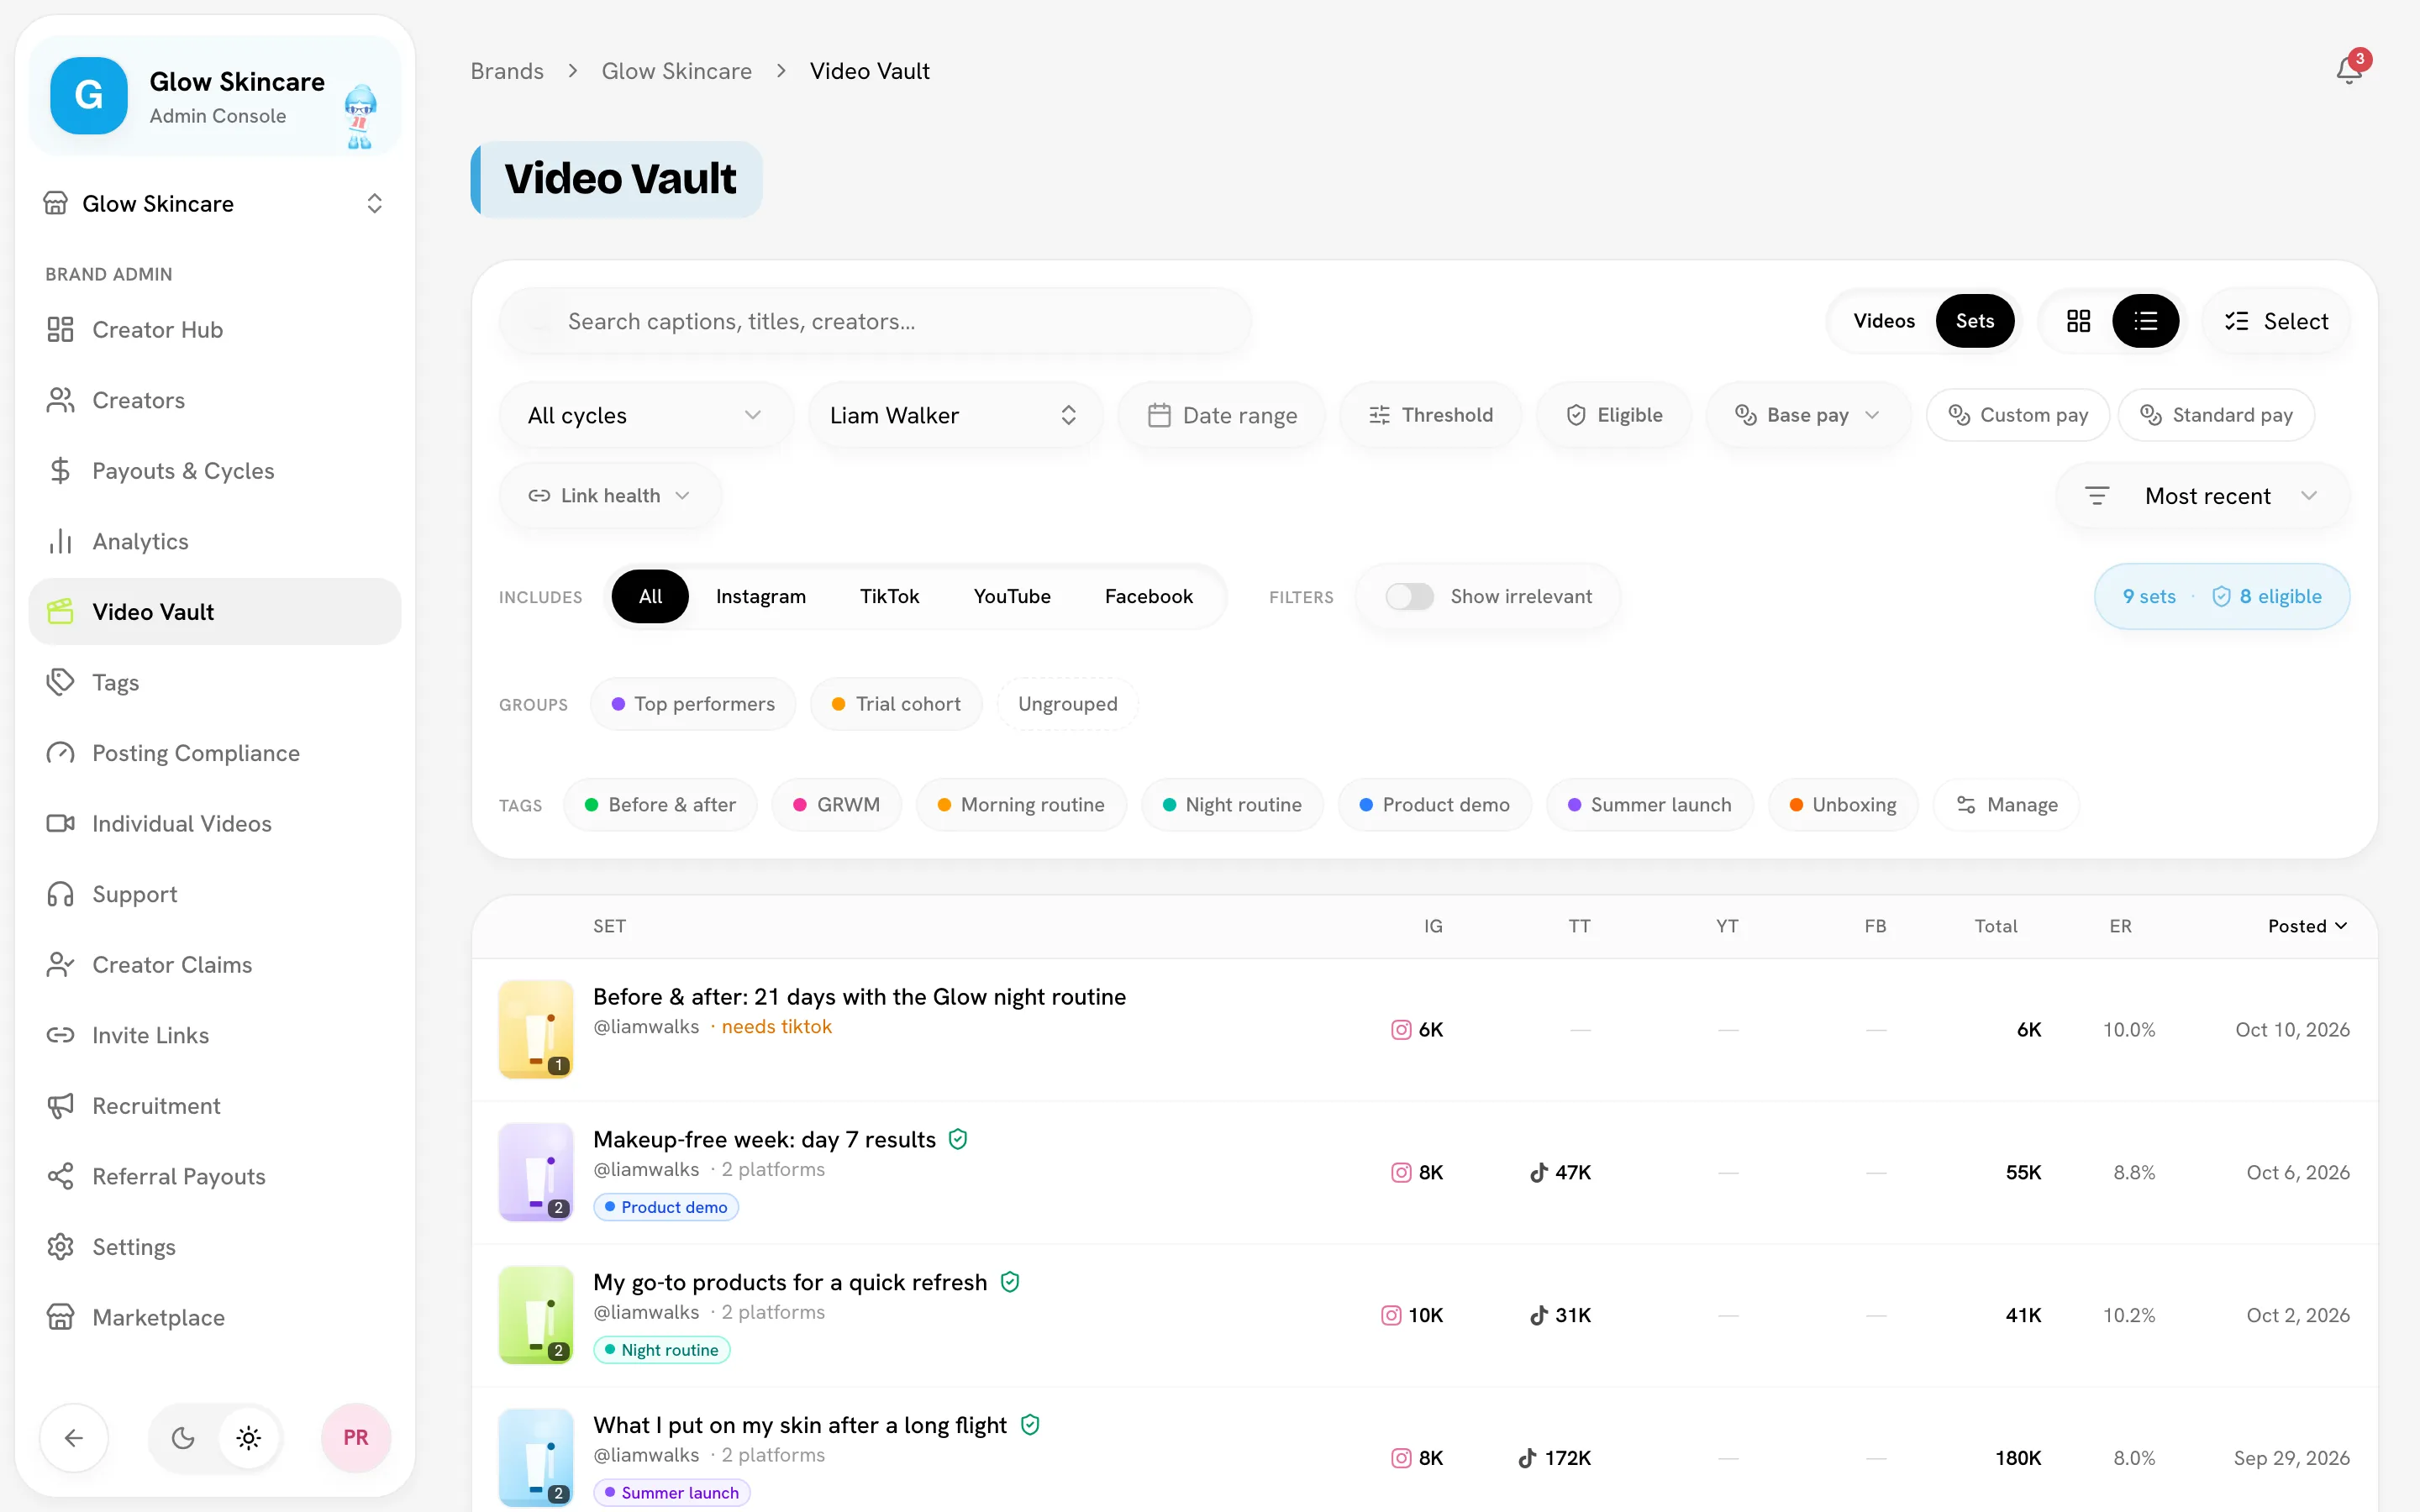
Task: Open Settings in the sidebar
Action: coord(215,1247)
